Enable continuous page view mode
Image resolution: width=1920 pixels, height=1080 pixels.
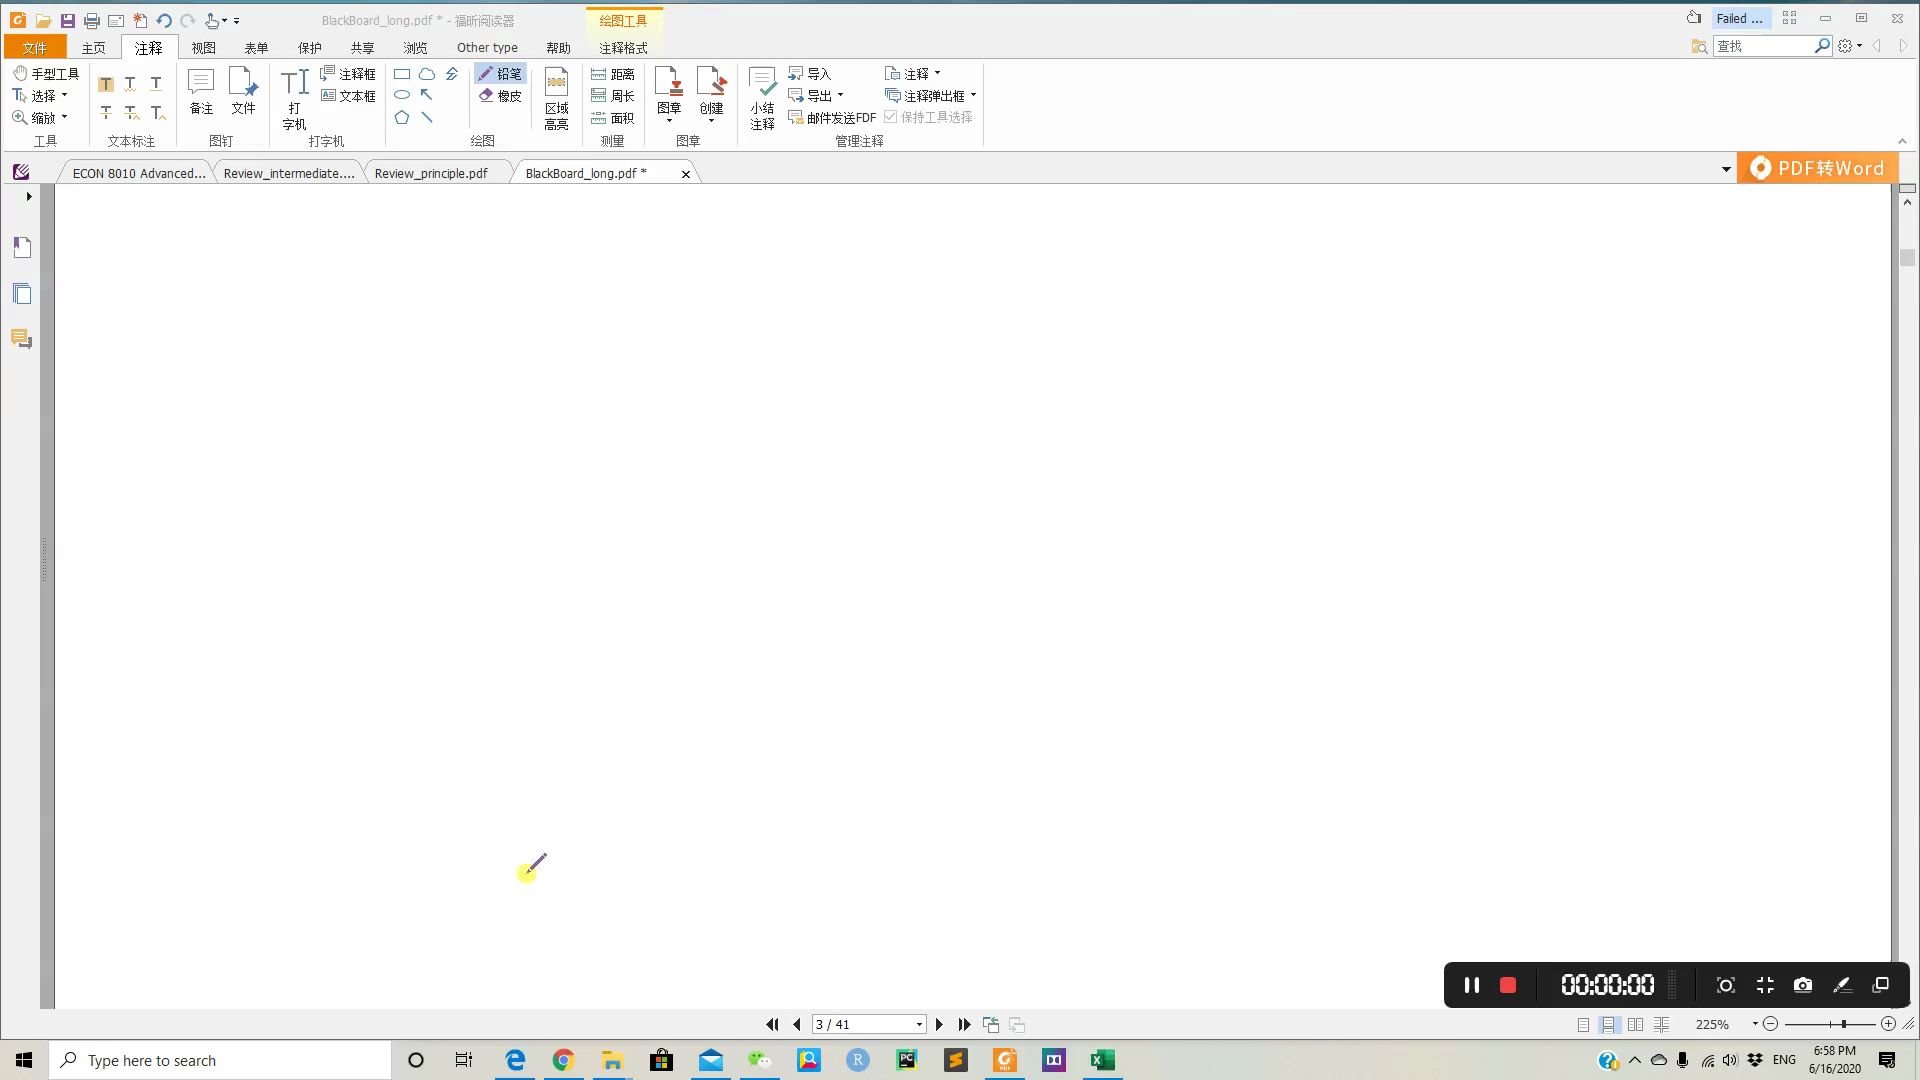(x=1609, y=1025)
